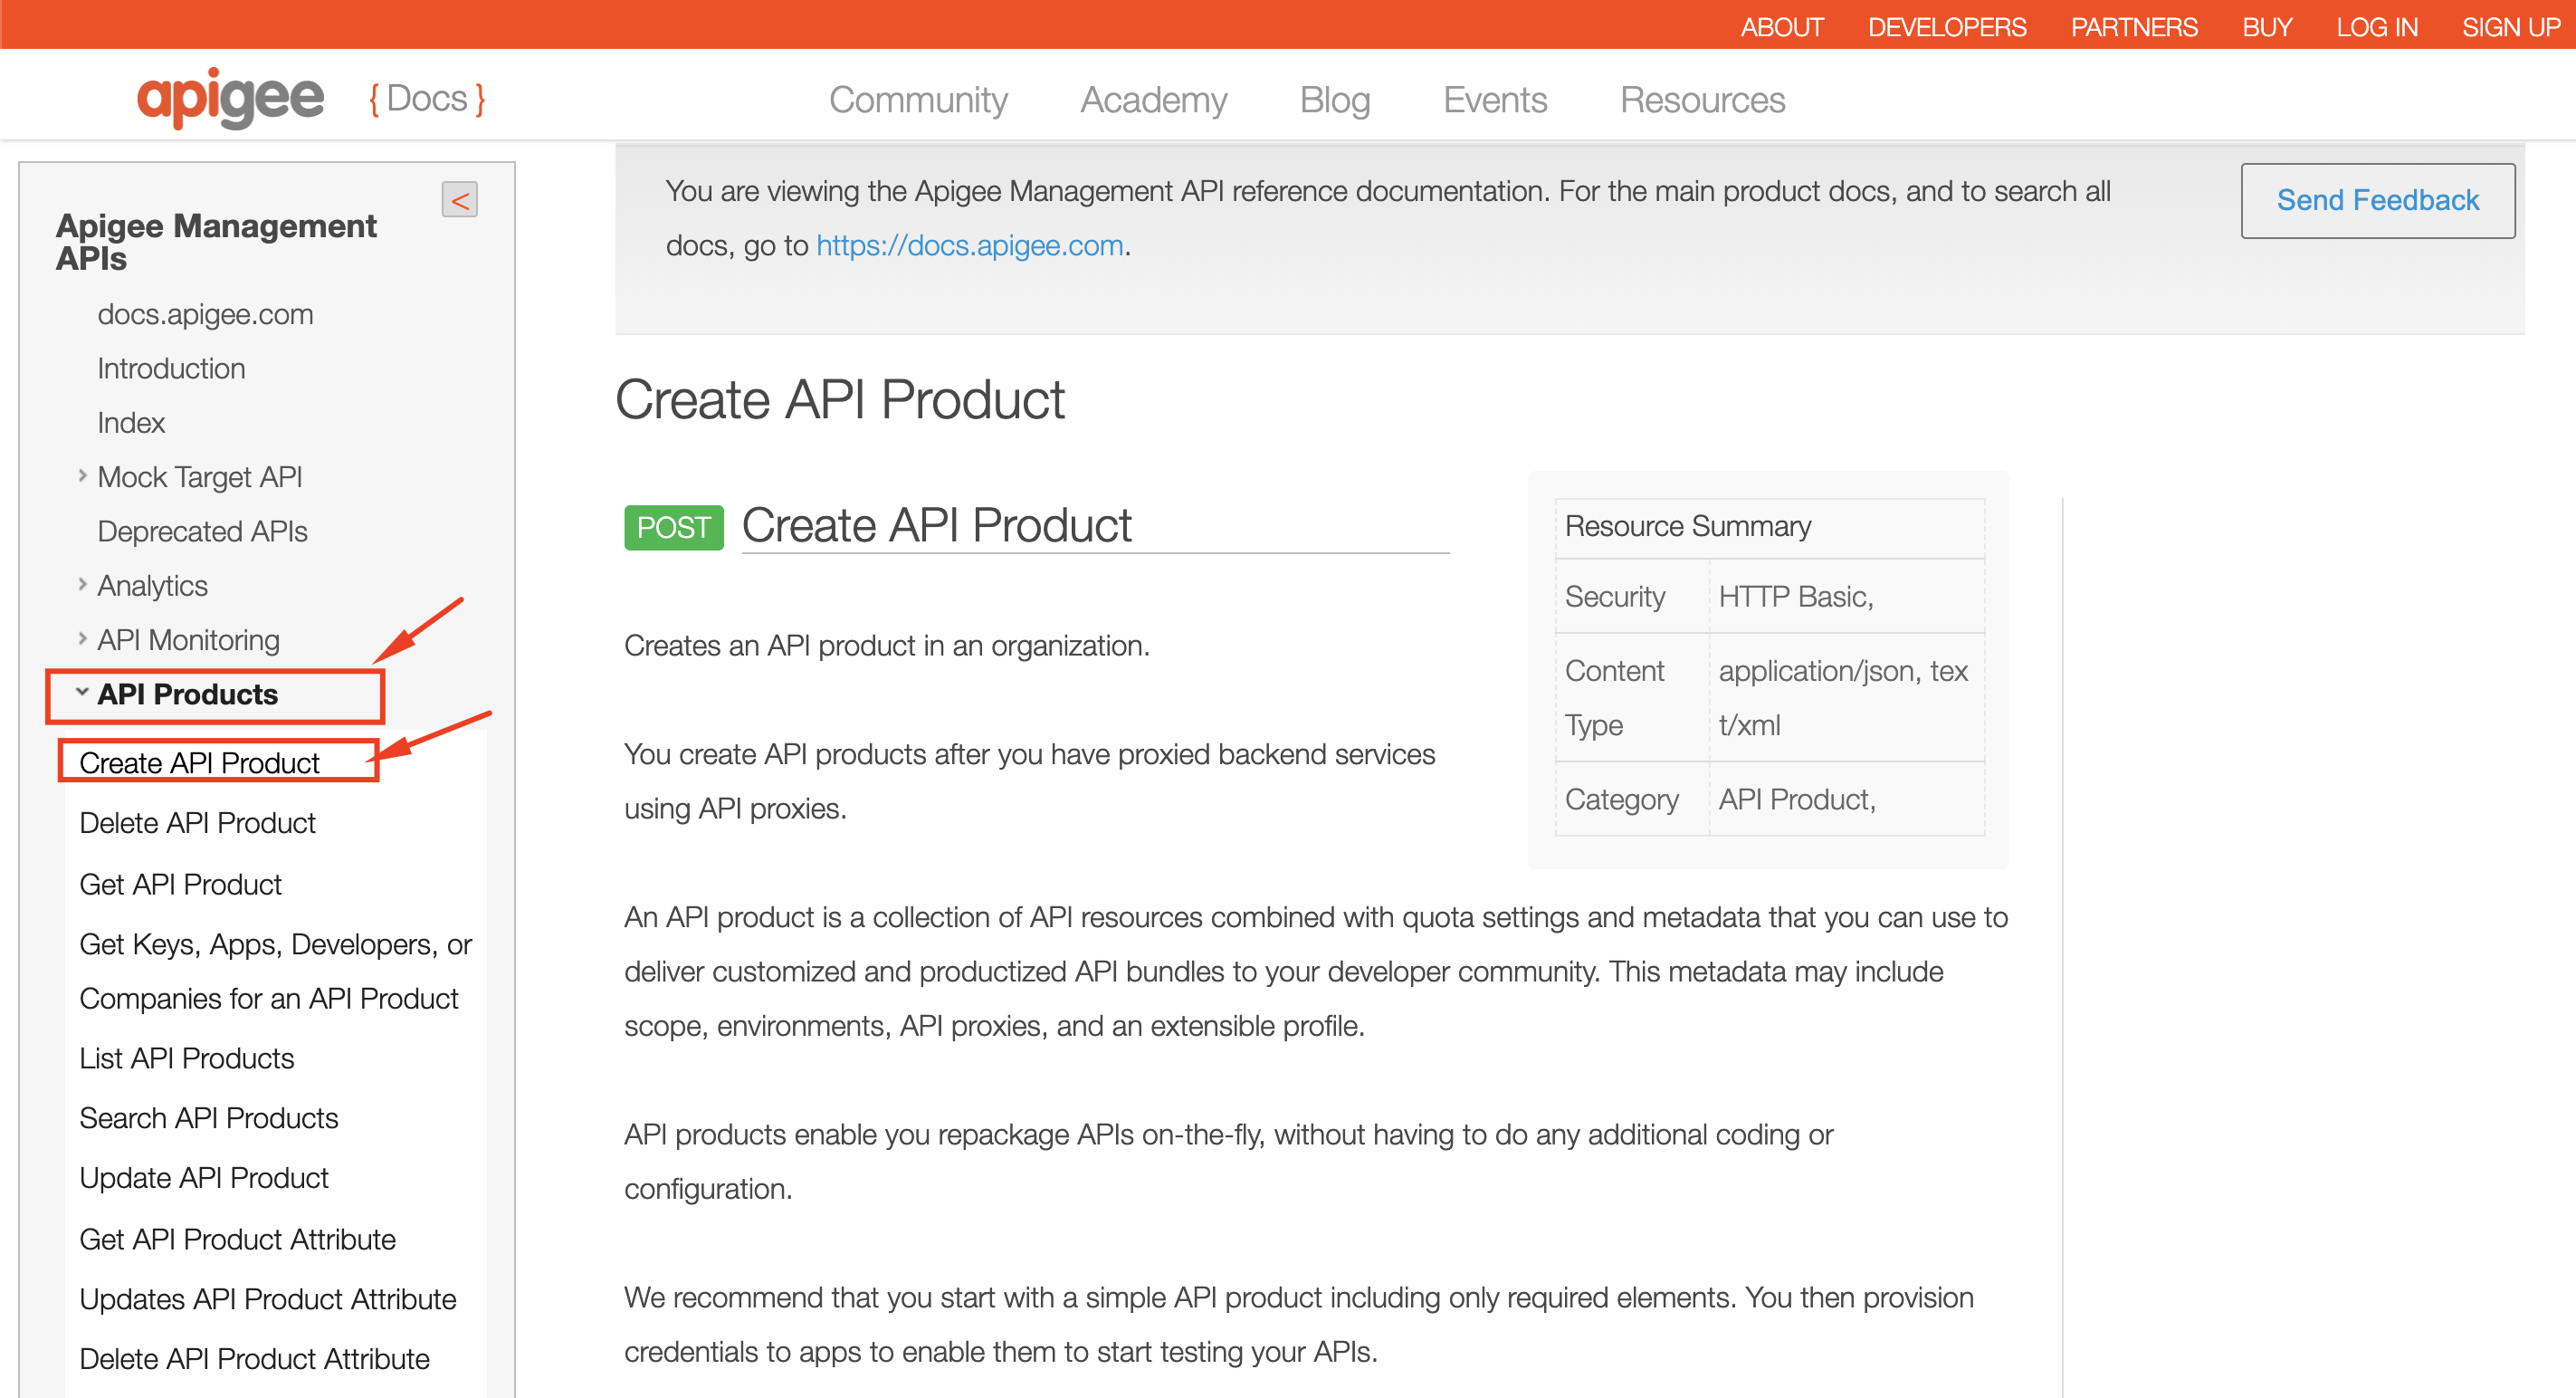The image size is (2576, 1398).
Task: Expand the Mock Target API tree node
Action: click(83, 476)
